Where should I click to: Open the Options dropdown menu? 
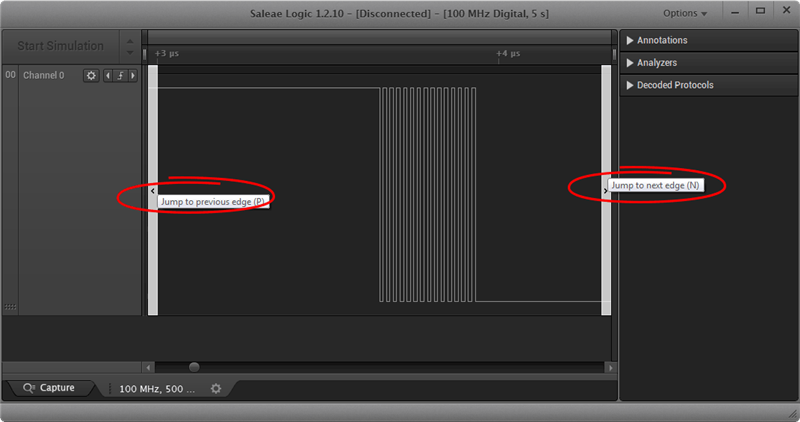click(x=685, y=13)
